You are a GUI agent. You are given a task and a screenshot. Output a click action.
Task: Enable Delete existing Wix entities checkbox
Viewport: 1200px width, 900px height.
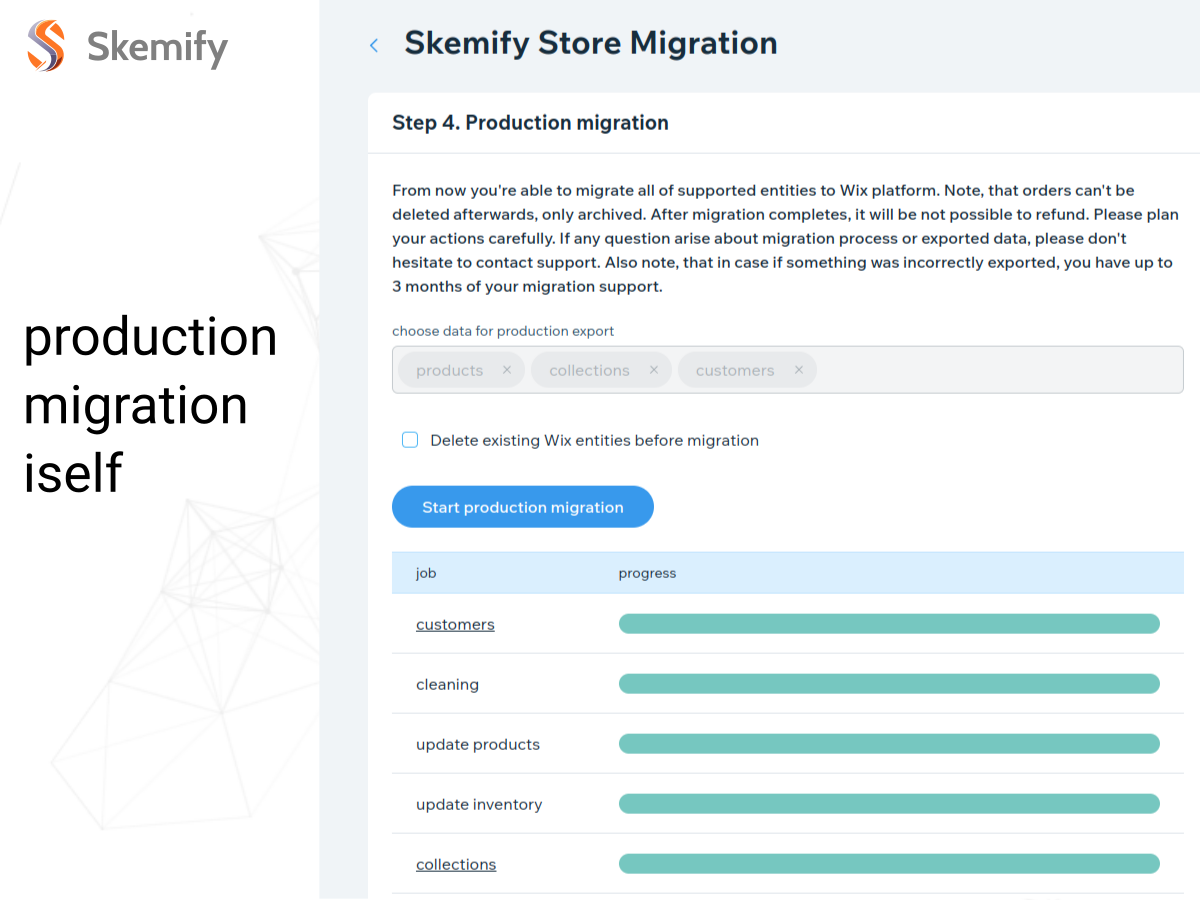tap(410, 440)
